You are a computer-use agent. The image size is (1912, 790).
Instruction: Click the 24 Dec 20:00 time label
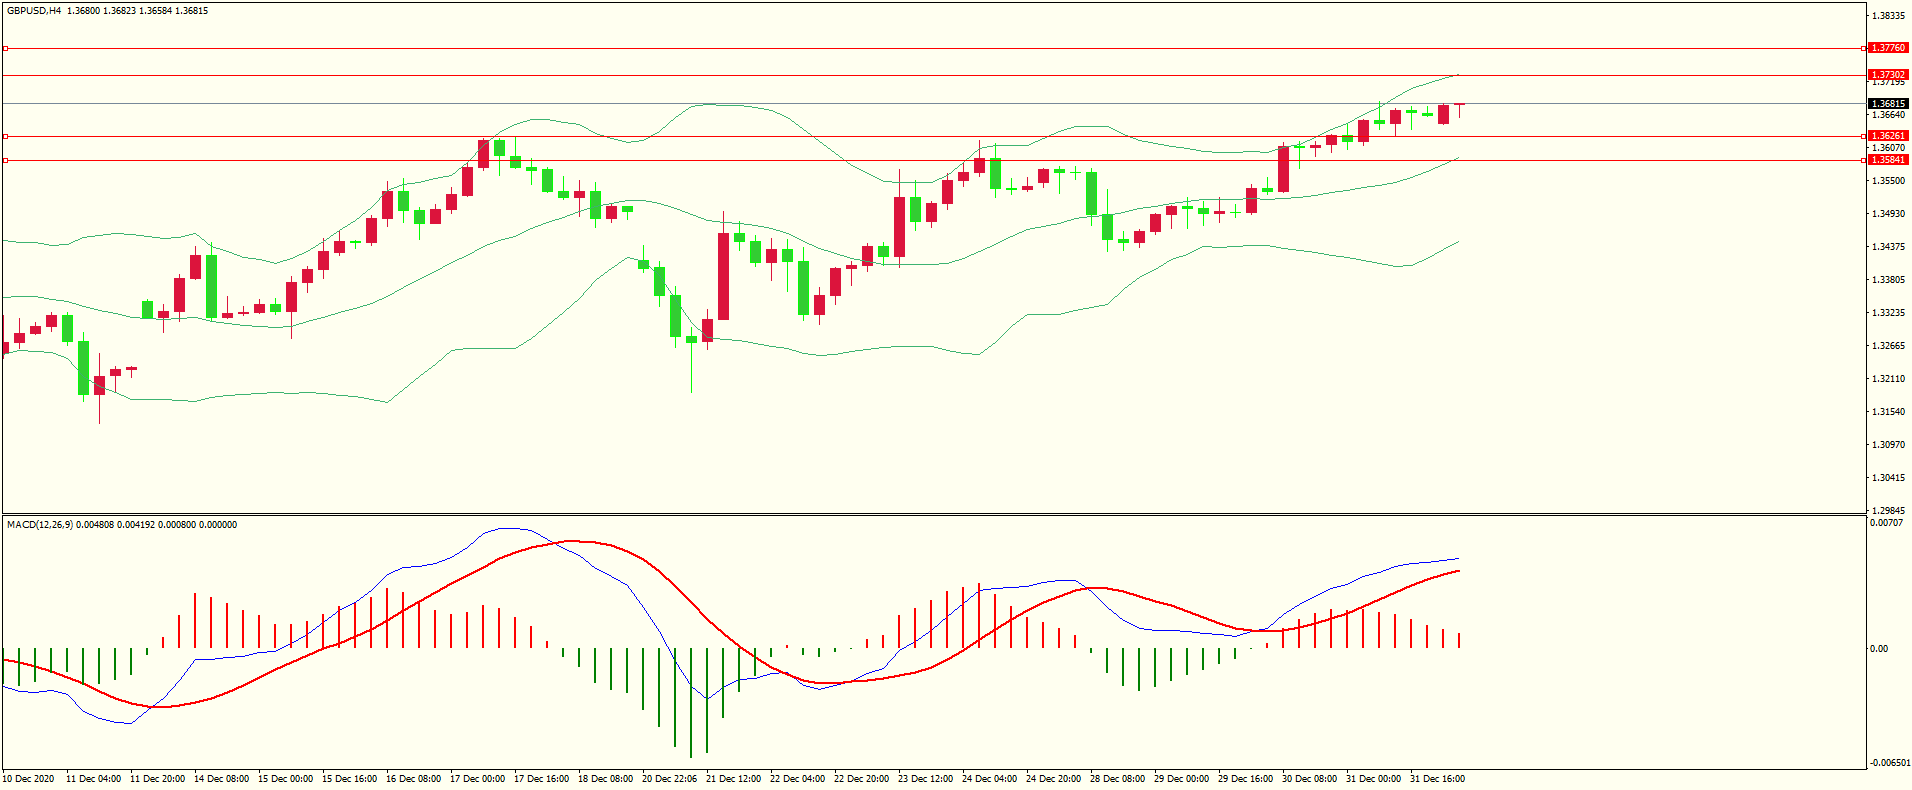tap(1053, 779)
